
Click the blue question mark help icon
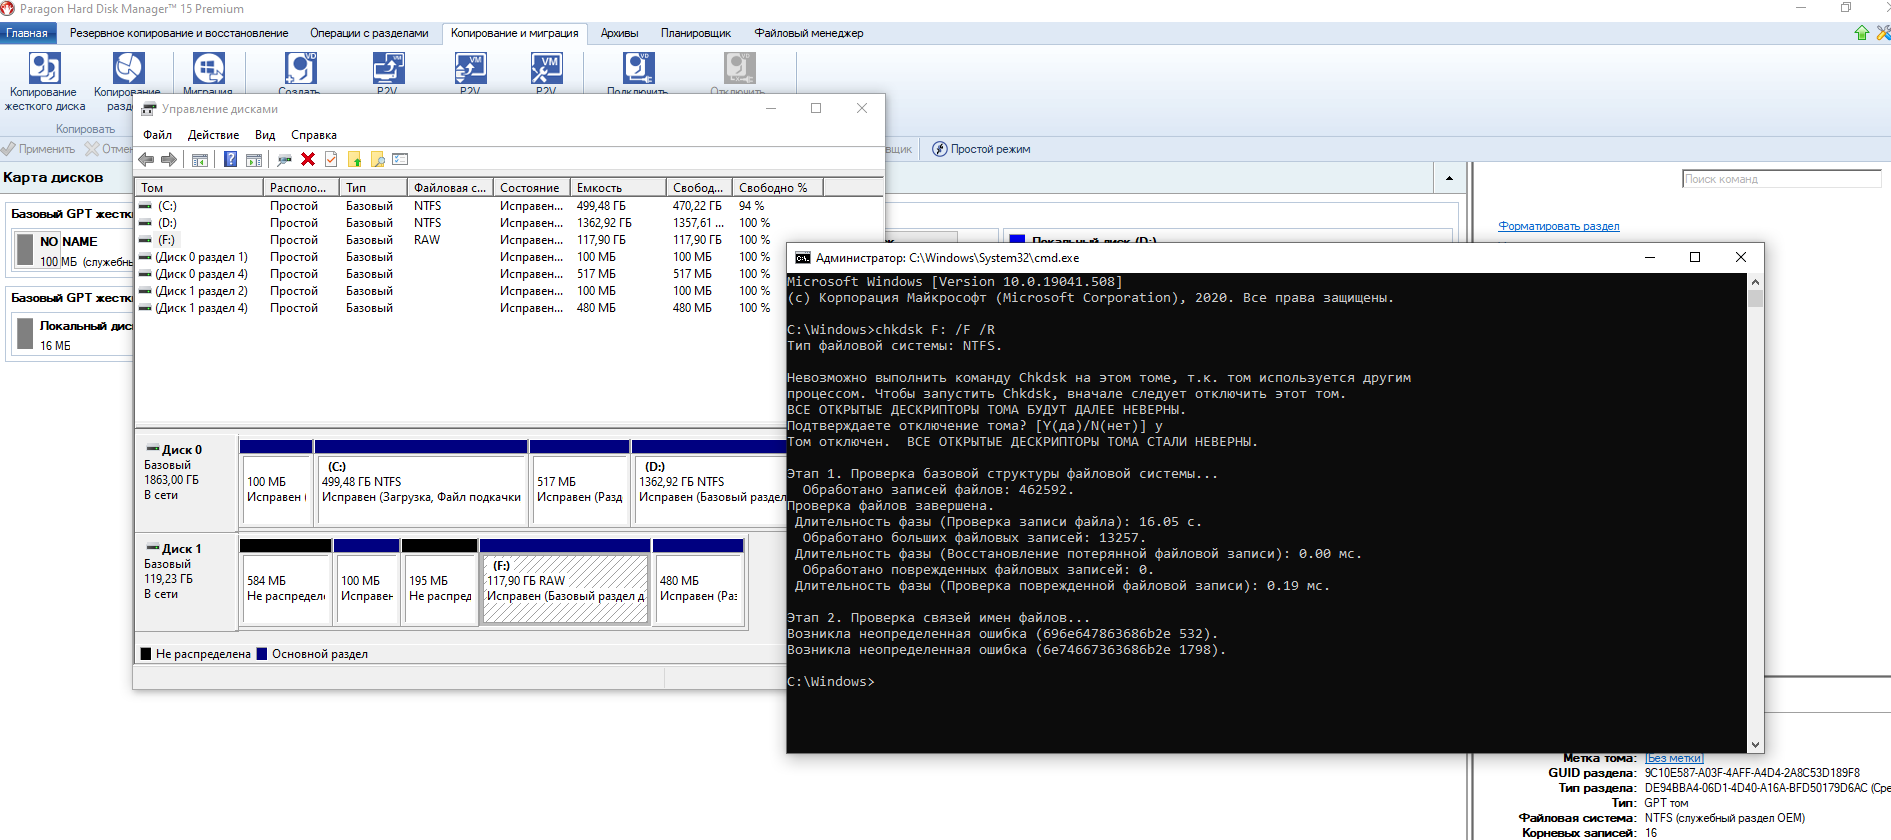pos(230,160)
